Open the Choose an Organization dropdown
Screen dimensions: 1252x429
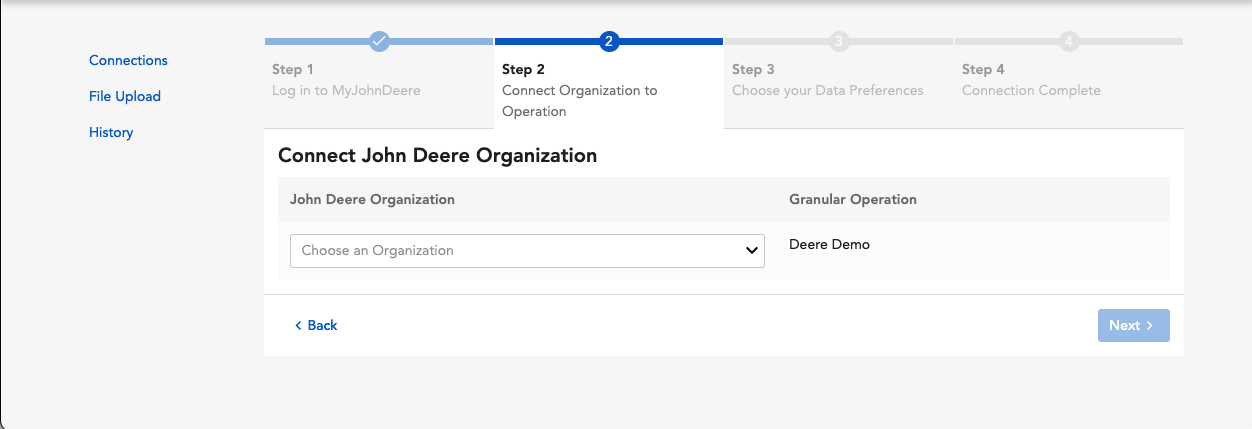click(527, 251)
